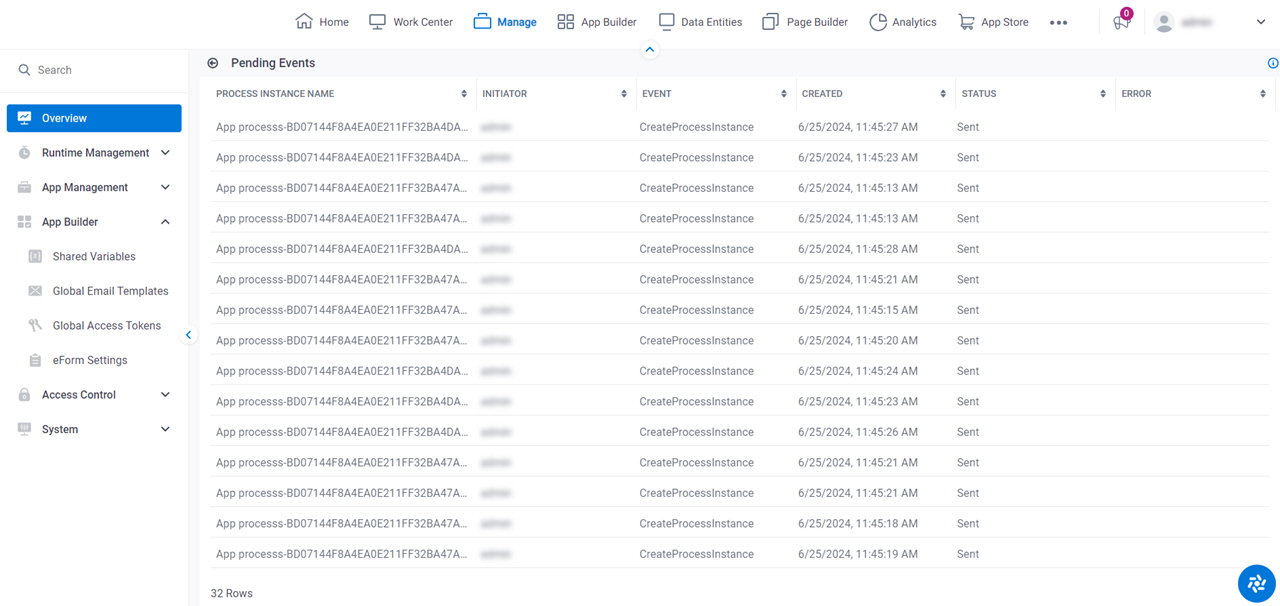This screenshot has width=1280, height=606.
Task: Select the Overview sidebar button
Action: pyautogui.click(x=94, y=118)
